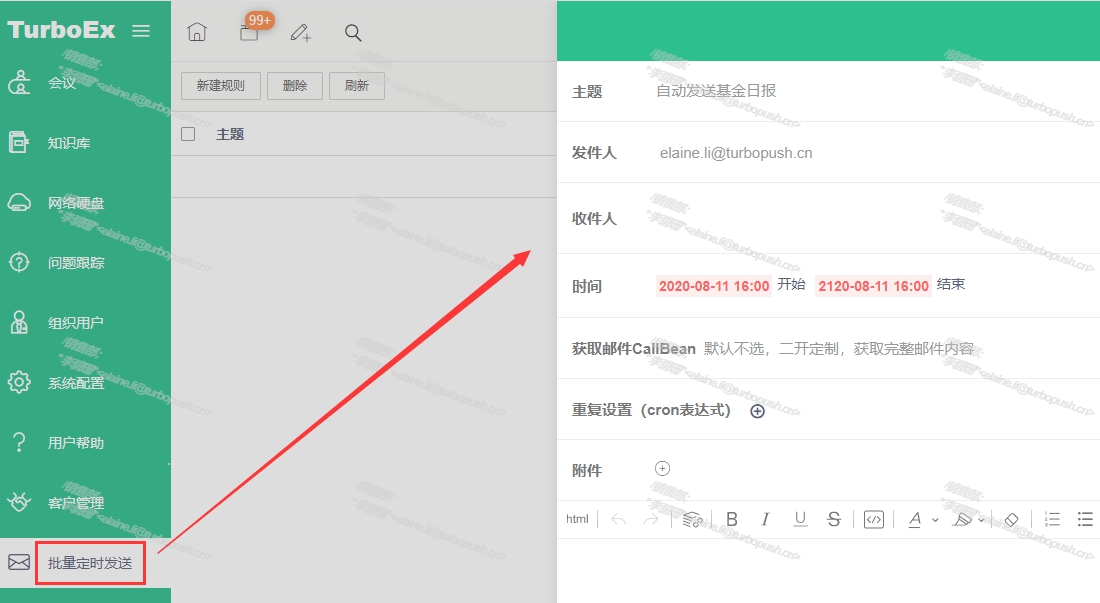Click the start time 2020-08-11 16:00 field
Image resolution: width=1100 pixels, height=603 pixels.
click(714, 286)
